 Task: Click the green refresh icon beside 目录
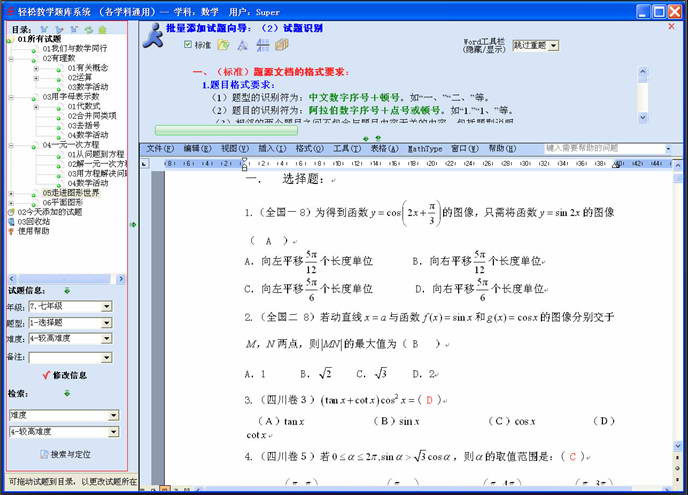tap(89, 29)
